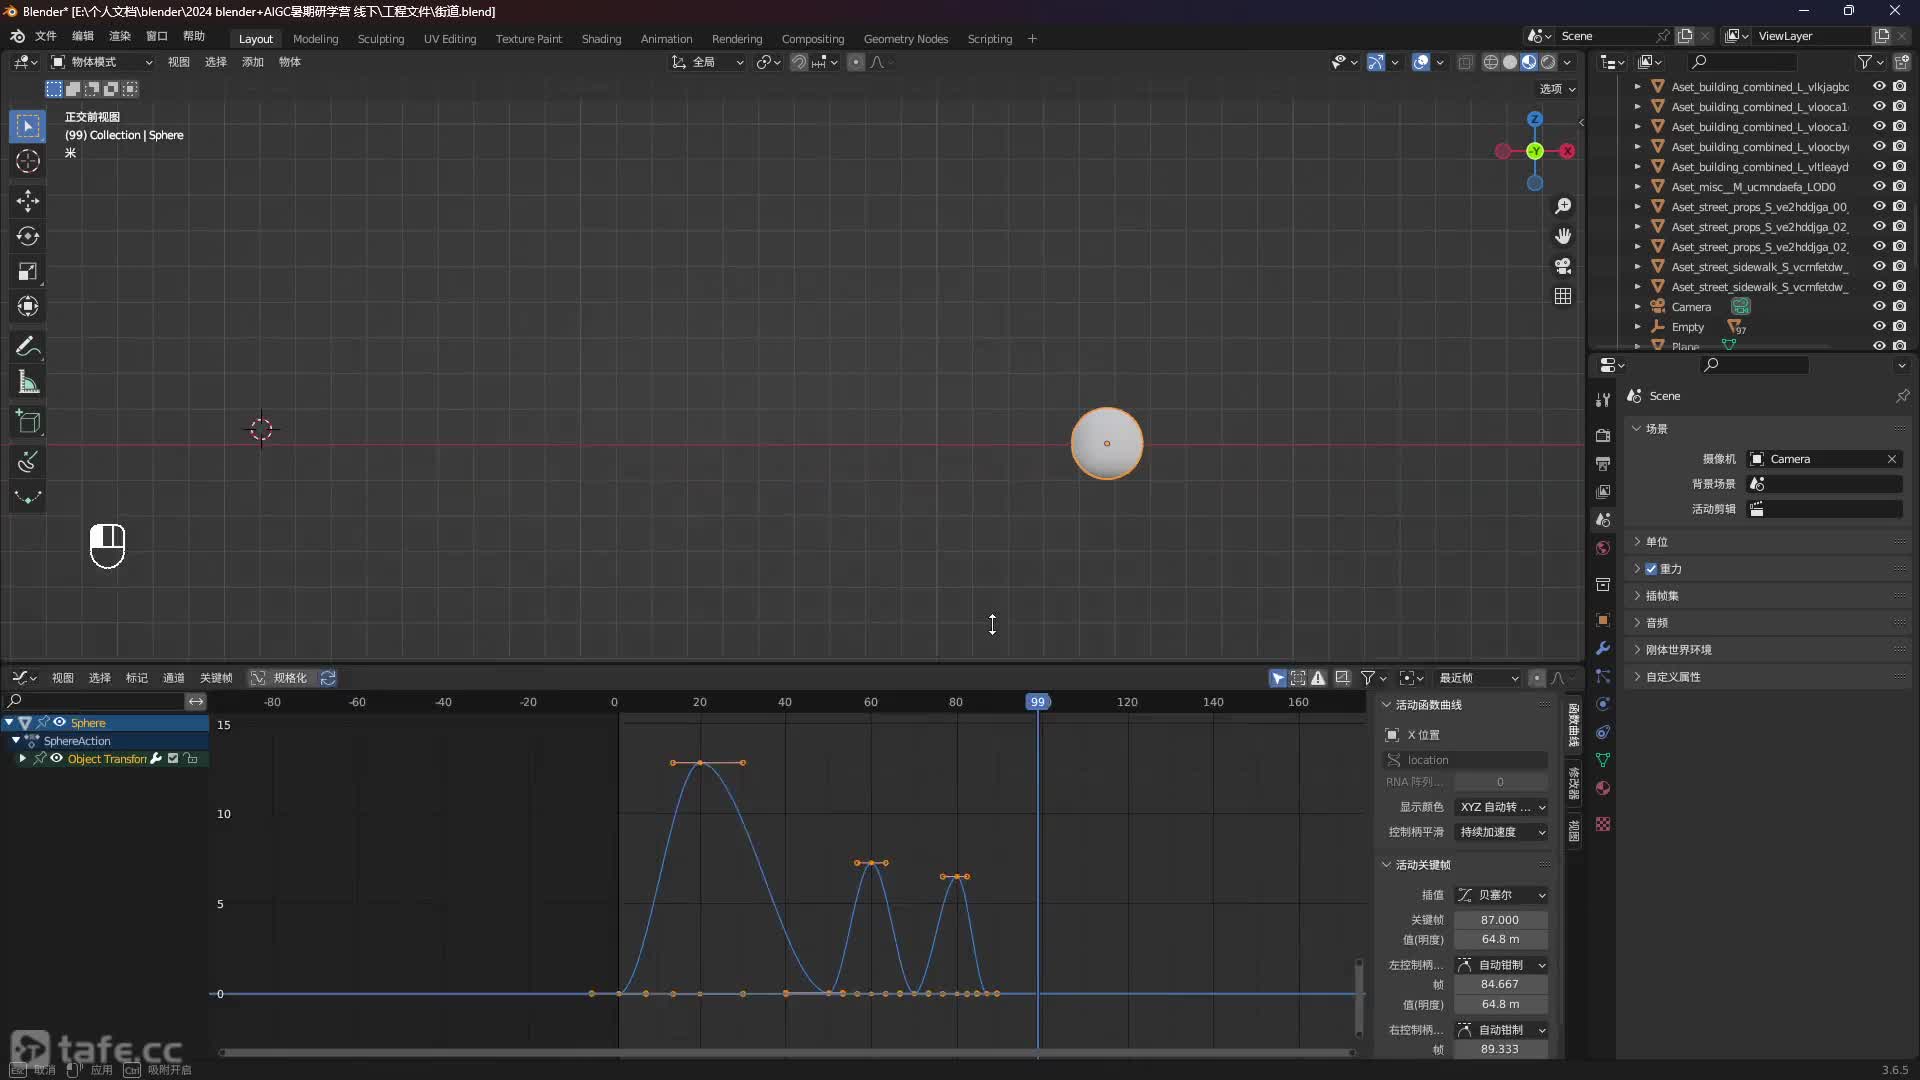Expand Rigid Body World panel

coord(1678,650)
